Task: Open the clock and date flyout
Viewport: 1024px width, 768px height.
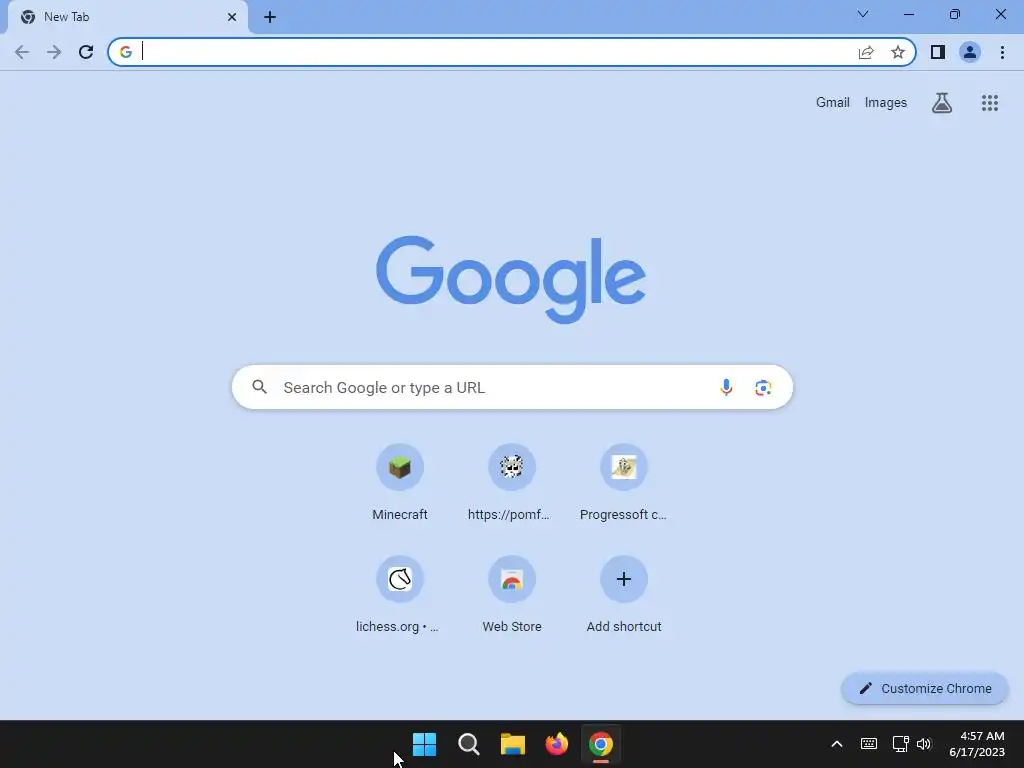Action: click(x=977, y=744)
